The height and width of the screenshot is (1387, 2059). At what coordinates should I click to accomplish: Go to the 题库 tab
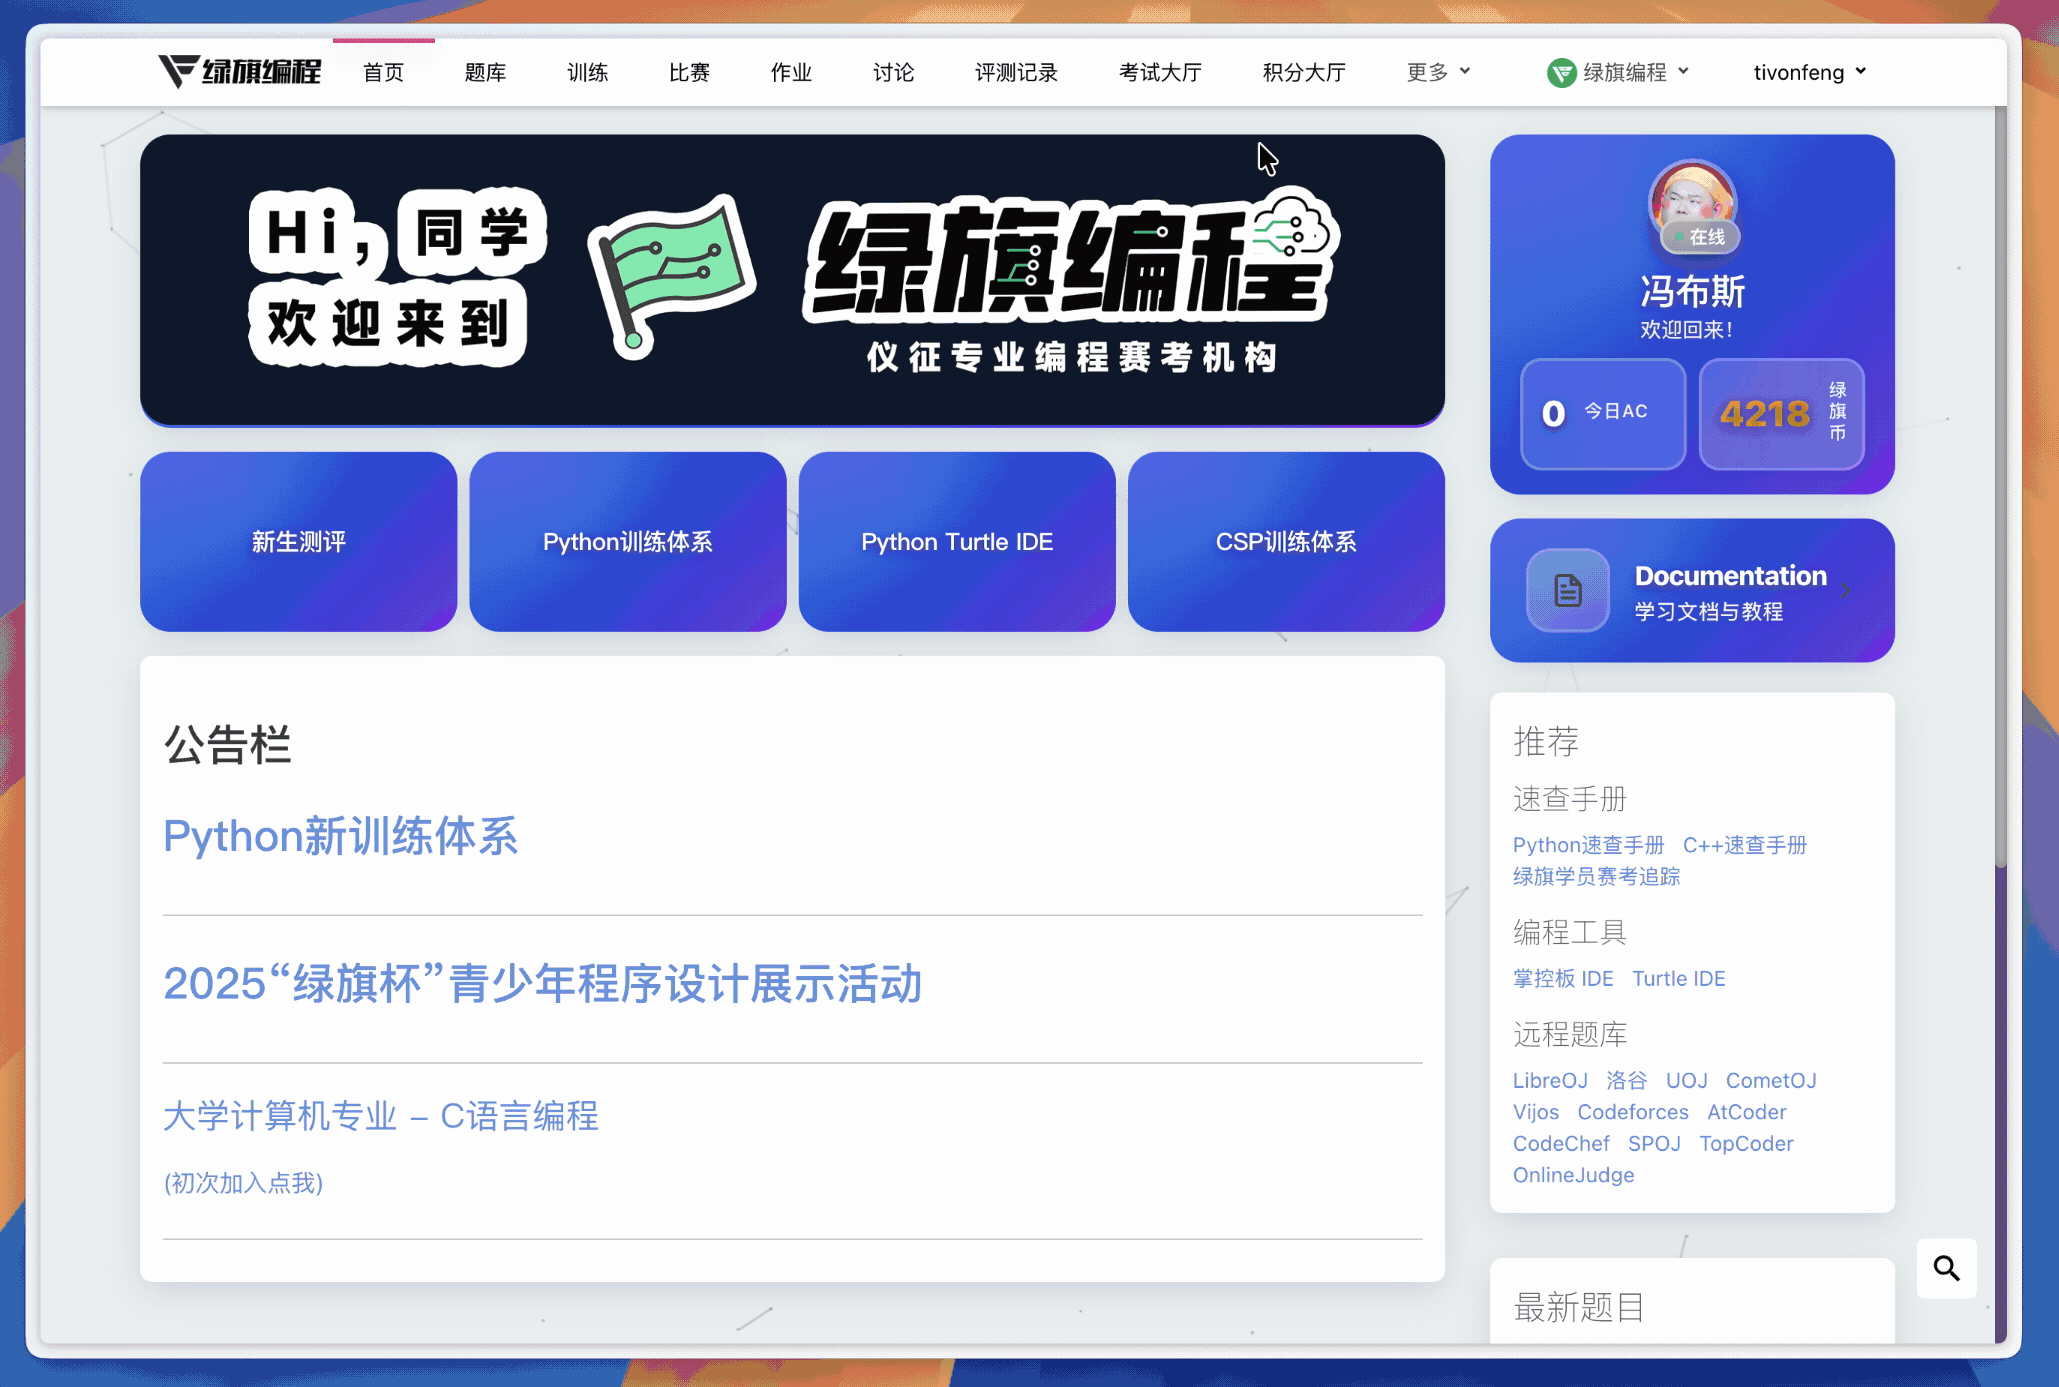click(x=485, y=72)
